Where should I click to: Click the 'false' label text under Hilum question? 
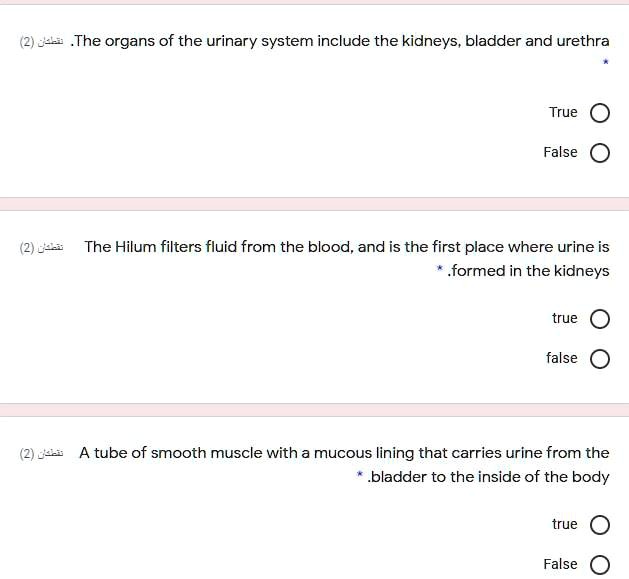(x=561, y=358)
